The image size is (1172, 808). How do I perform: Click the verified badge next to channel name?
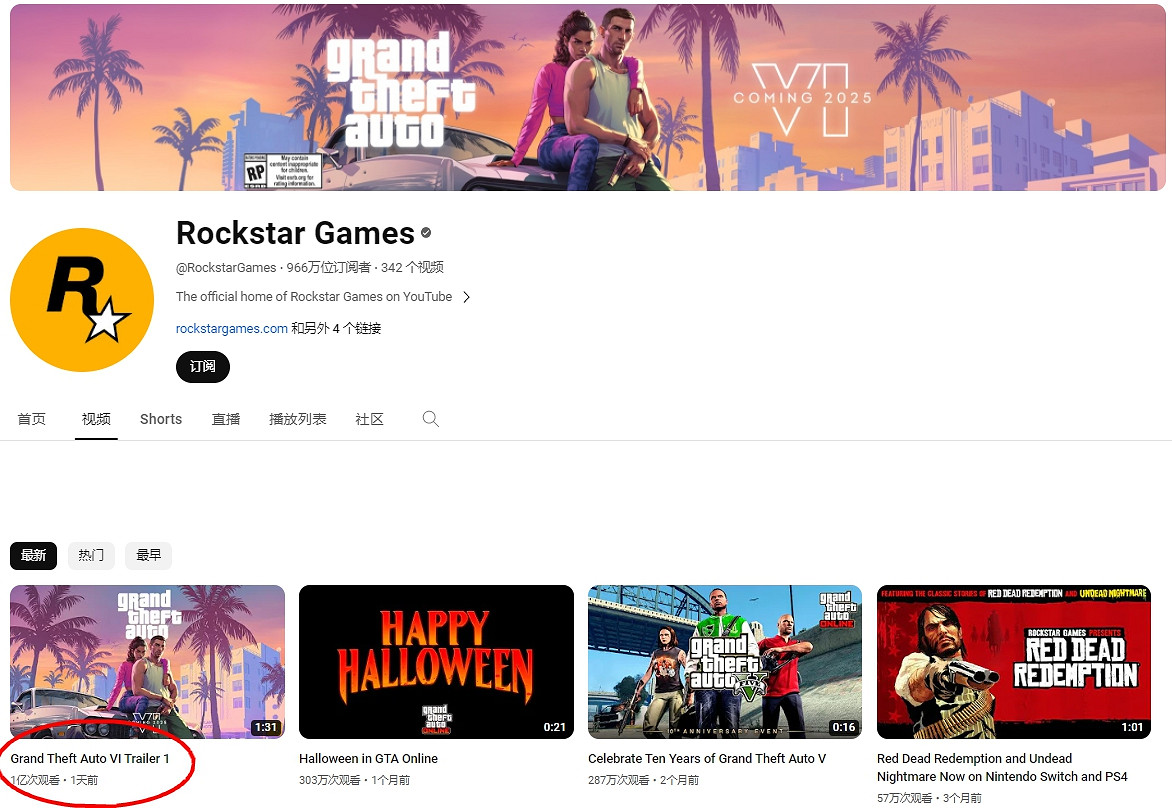click(424, 233)
